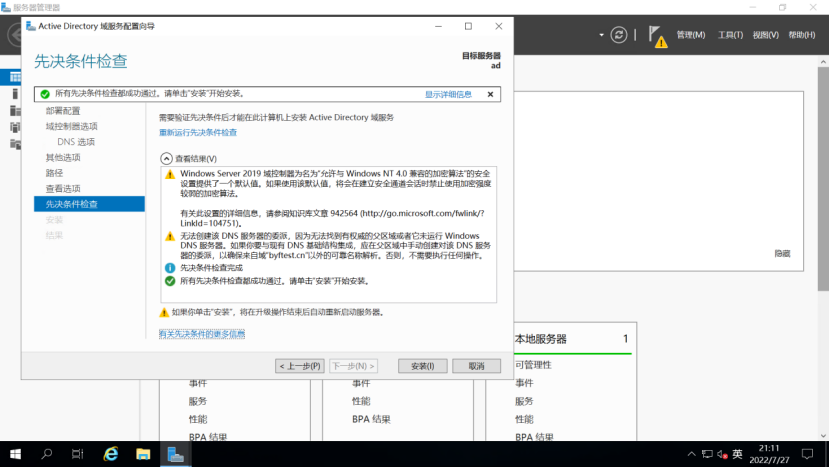This screenshot has height=467, width=830.
Task: Minimize the AD configuration wizard window
Action: point(438,26)
